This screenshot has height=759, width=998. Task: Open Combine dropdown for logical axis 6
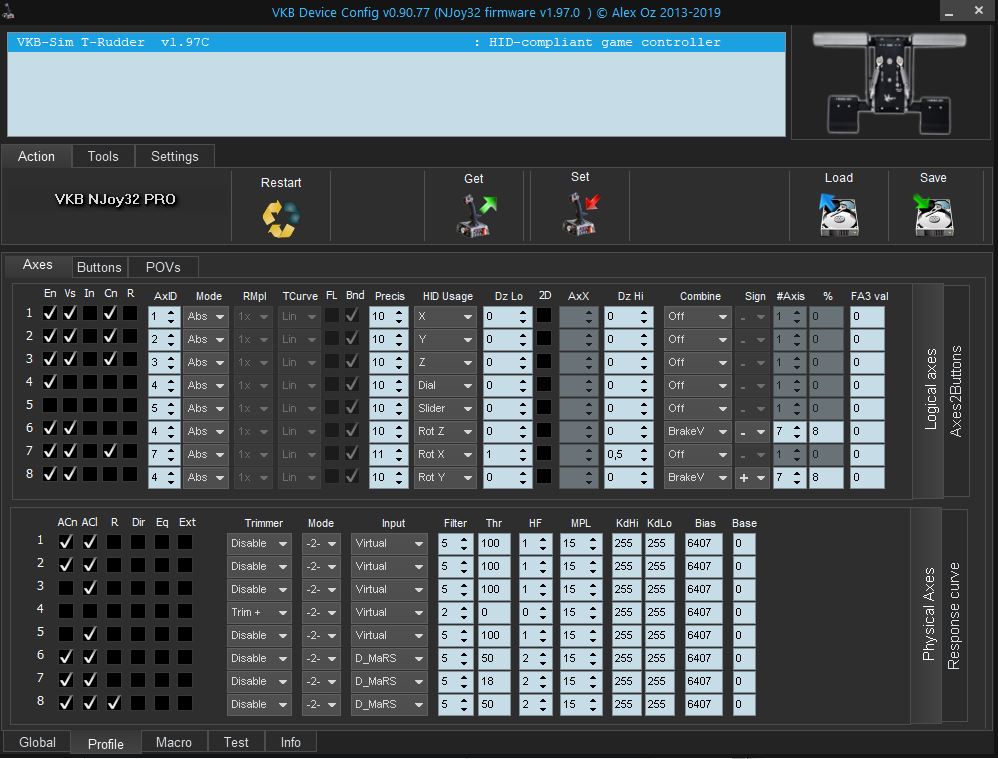coord(697,431)
